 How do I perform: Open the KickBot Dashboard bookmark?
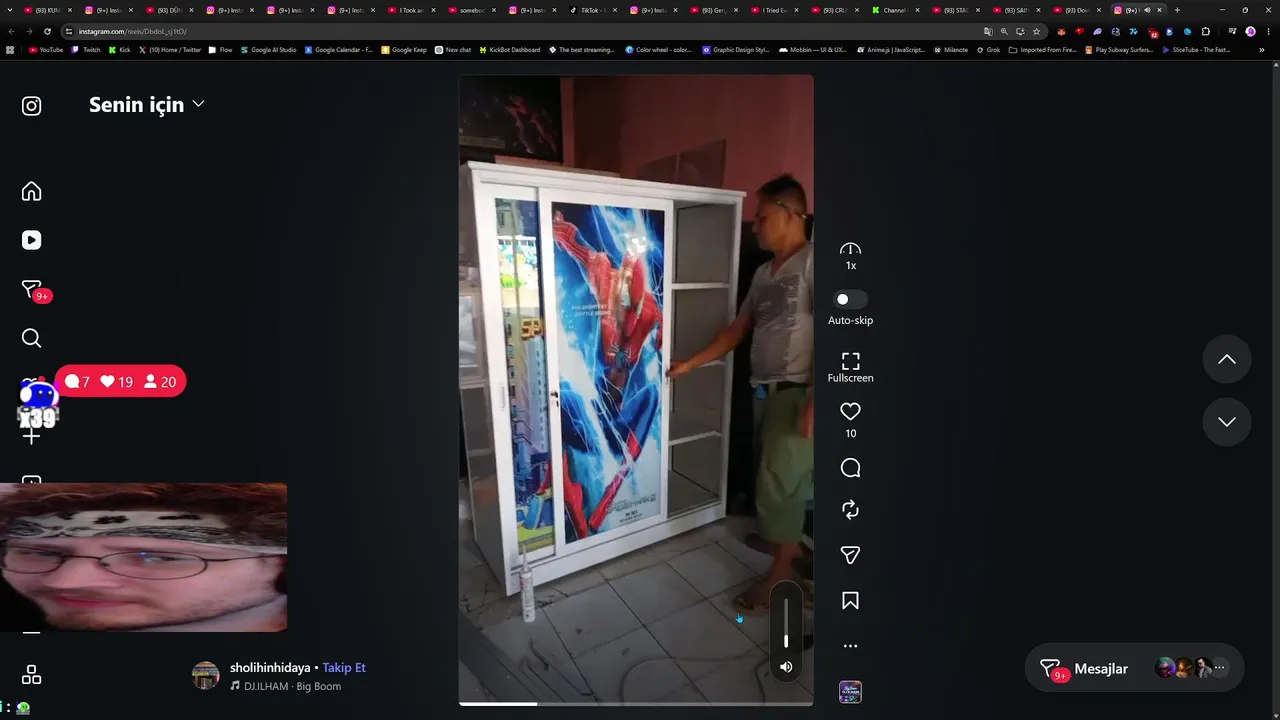(x=509, y=50)
